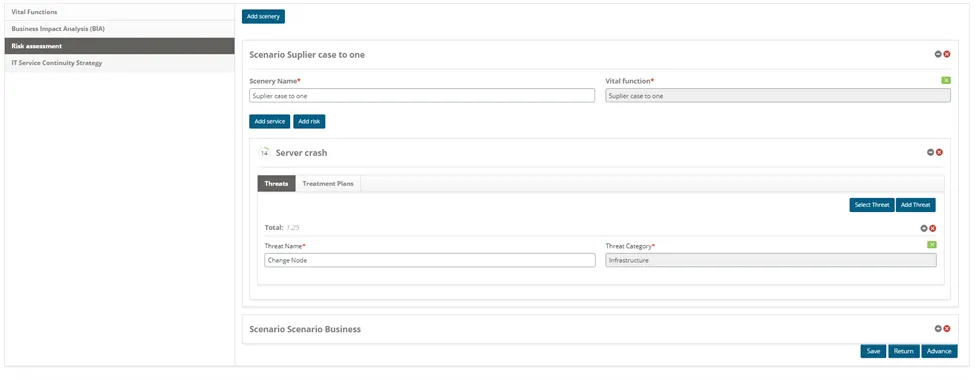
Task: Click the Total 1.25 value
Action: pyautogui.click(x=293, y=228)
